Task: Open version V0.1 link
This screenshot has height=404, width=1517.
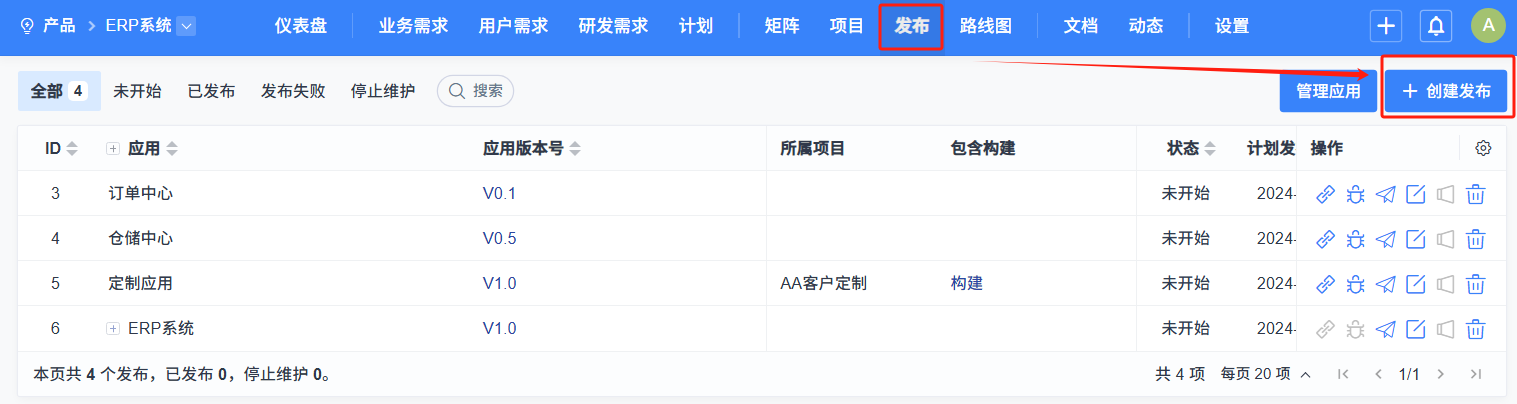Action: pyautogui.click(x=499, y=194)
